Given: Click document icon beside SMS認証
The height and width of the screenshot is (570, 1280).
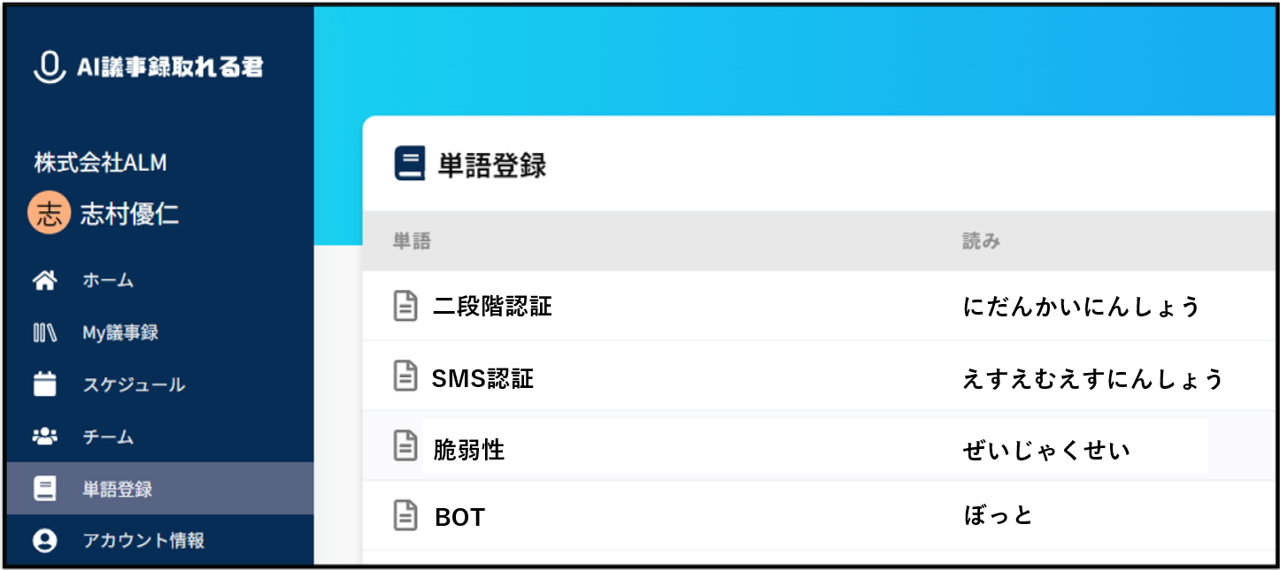Looking at the screenshot, I should coord(405,376).
